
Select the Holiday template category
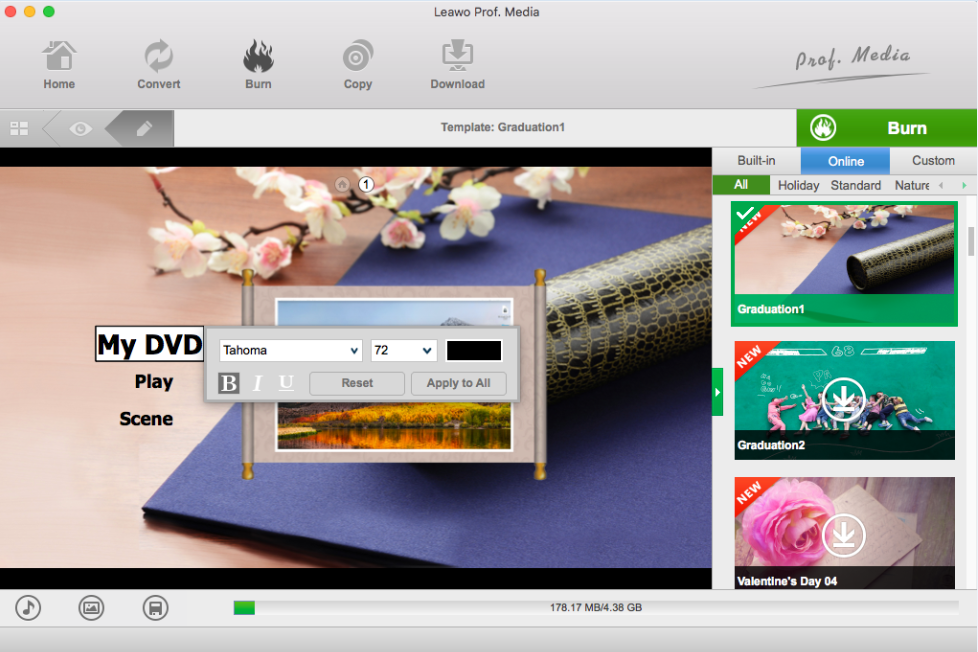[798, 185]
